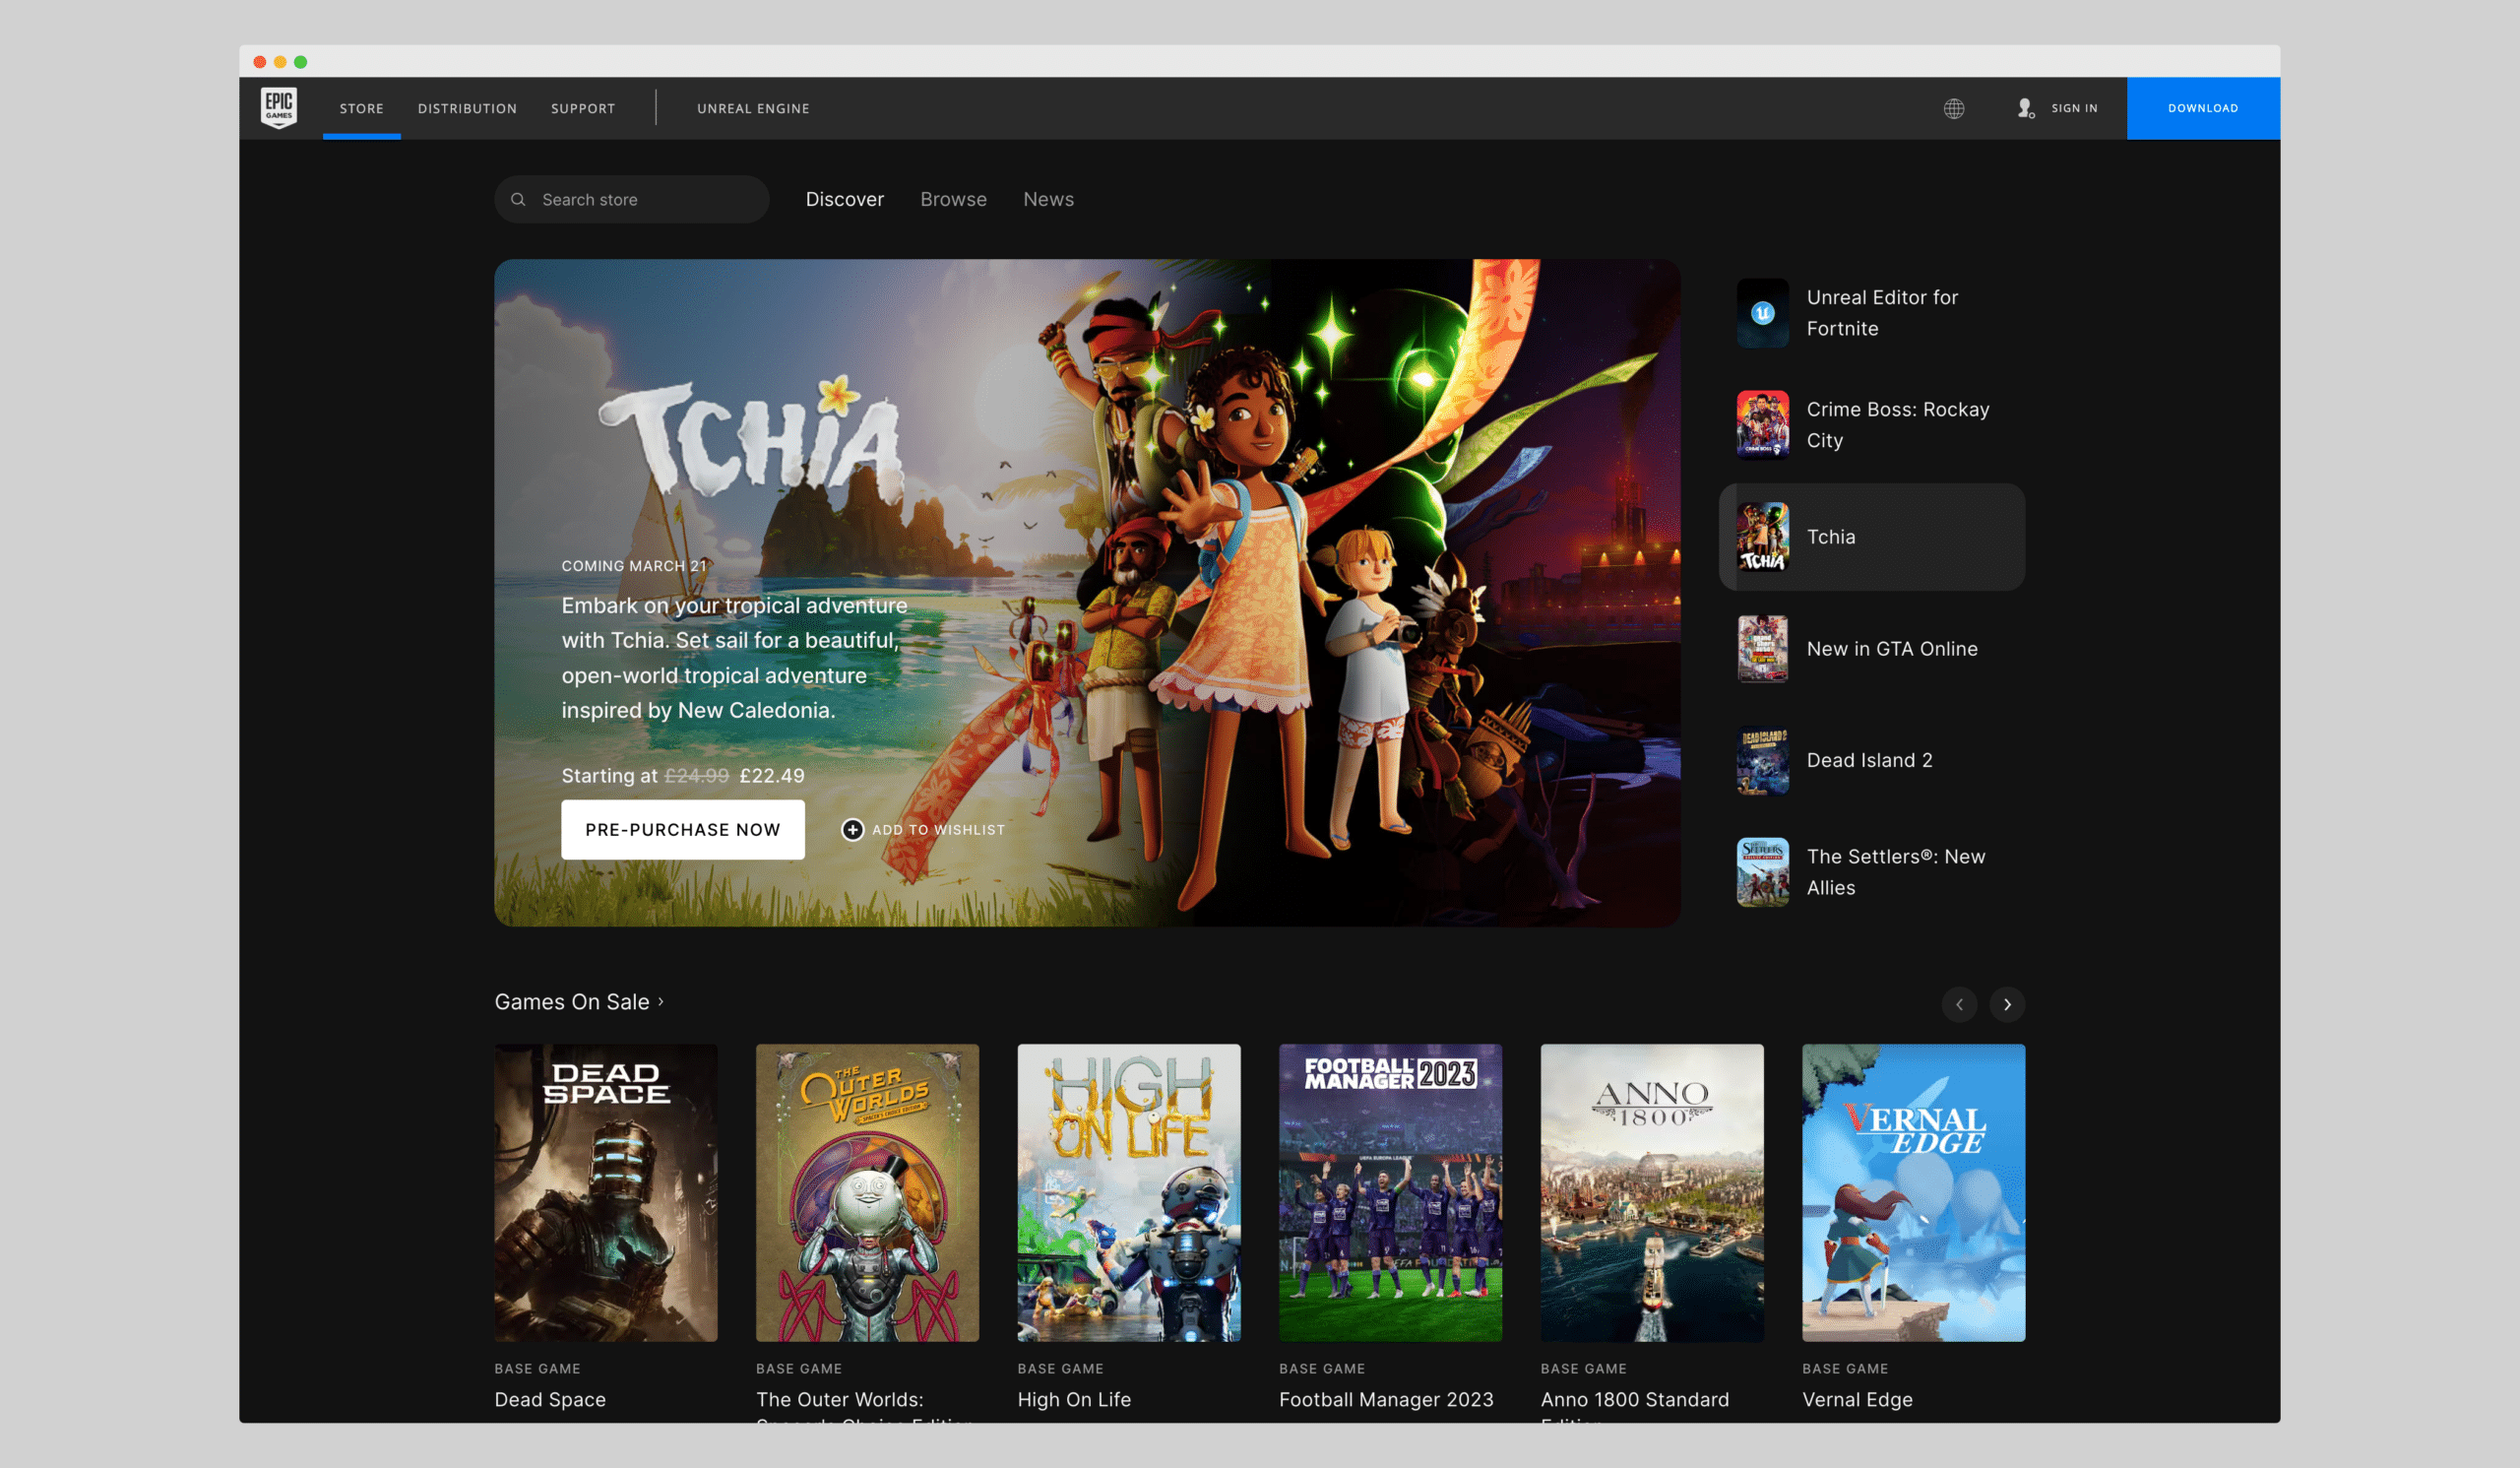Viewport: 2520px width, 1468px height.
Task: Open the Anno 1800 cover art
Action: [1651, 1192]
